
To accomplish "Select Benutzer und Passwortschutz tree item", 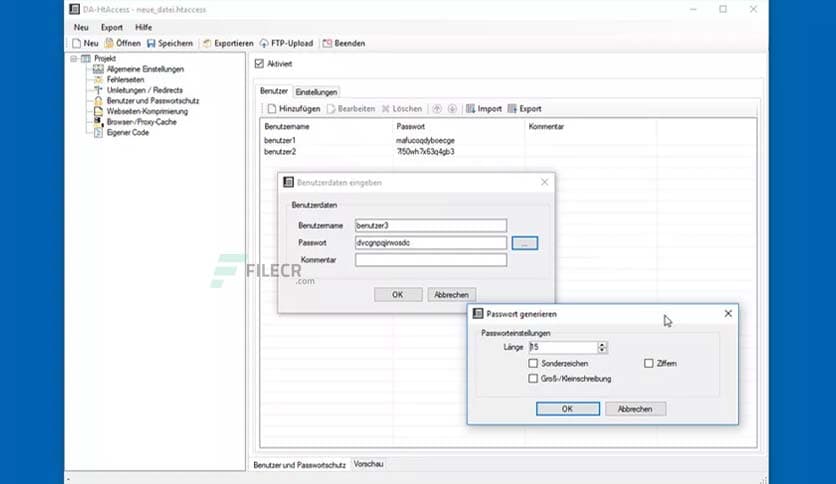I will (152, 101).
